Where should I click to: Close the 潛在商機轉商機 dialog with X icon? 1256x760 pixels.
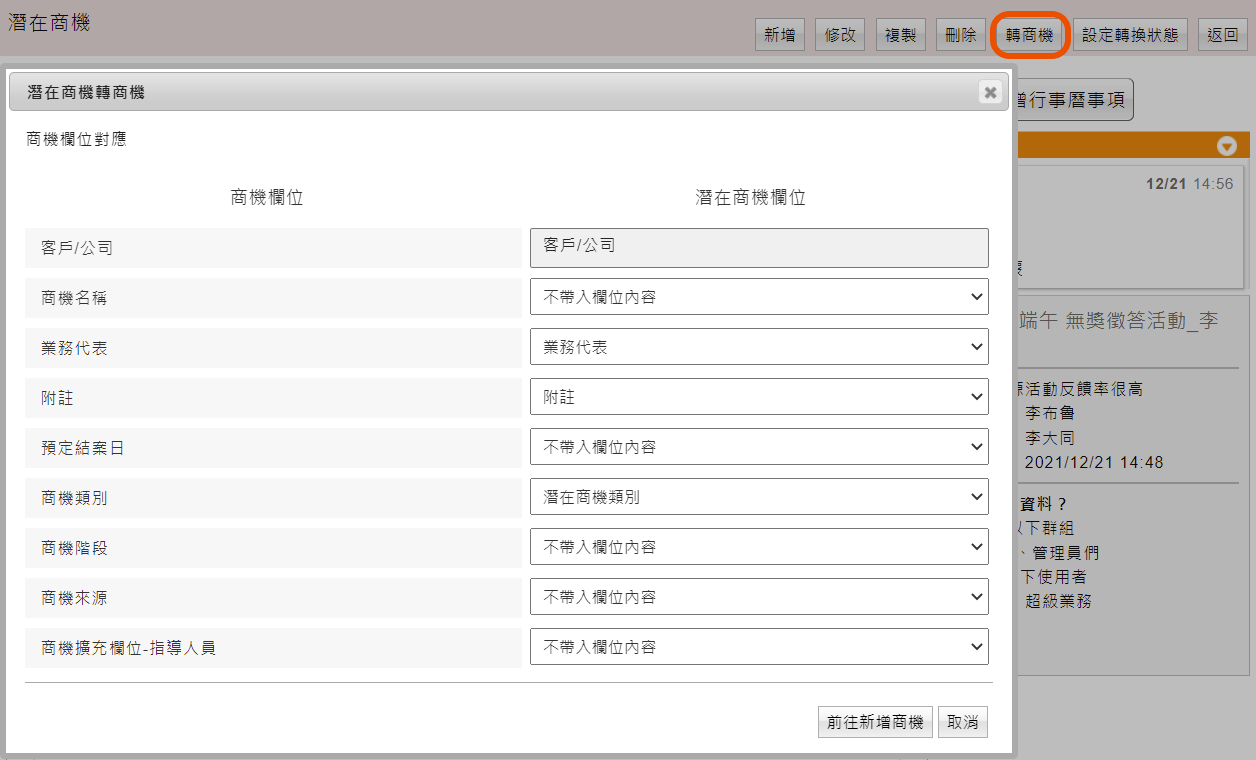coord(990,92)
